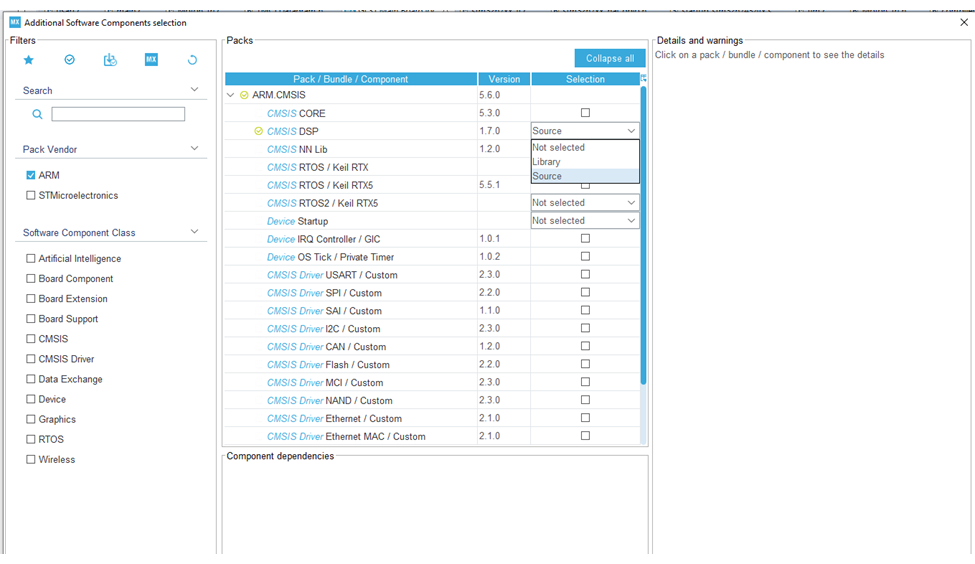
Task: Tick the RTOS class checkbox
Action: pos(30,439)
